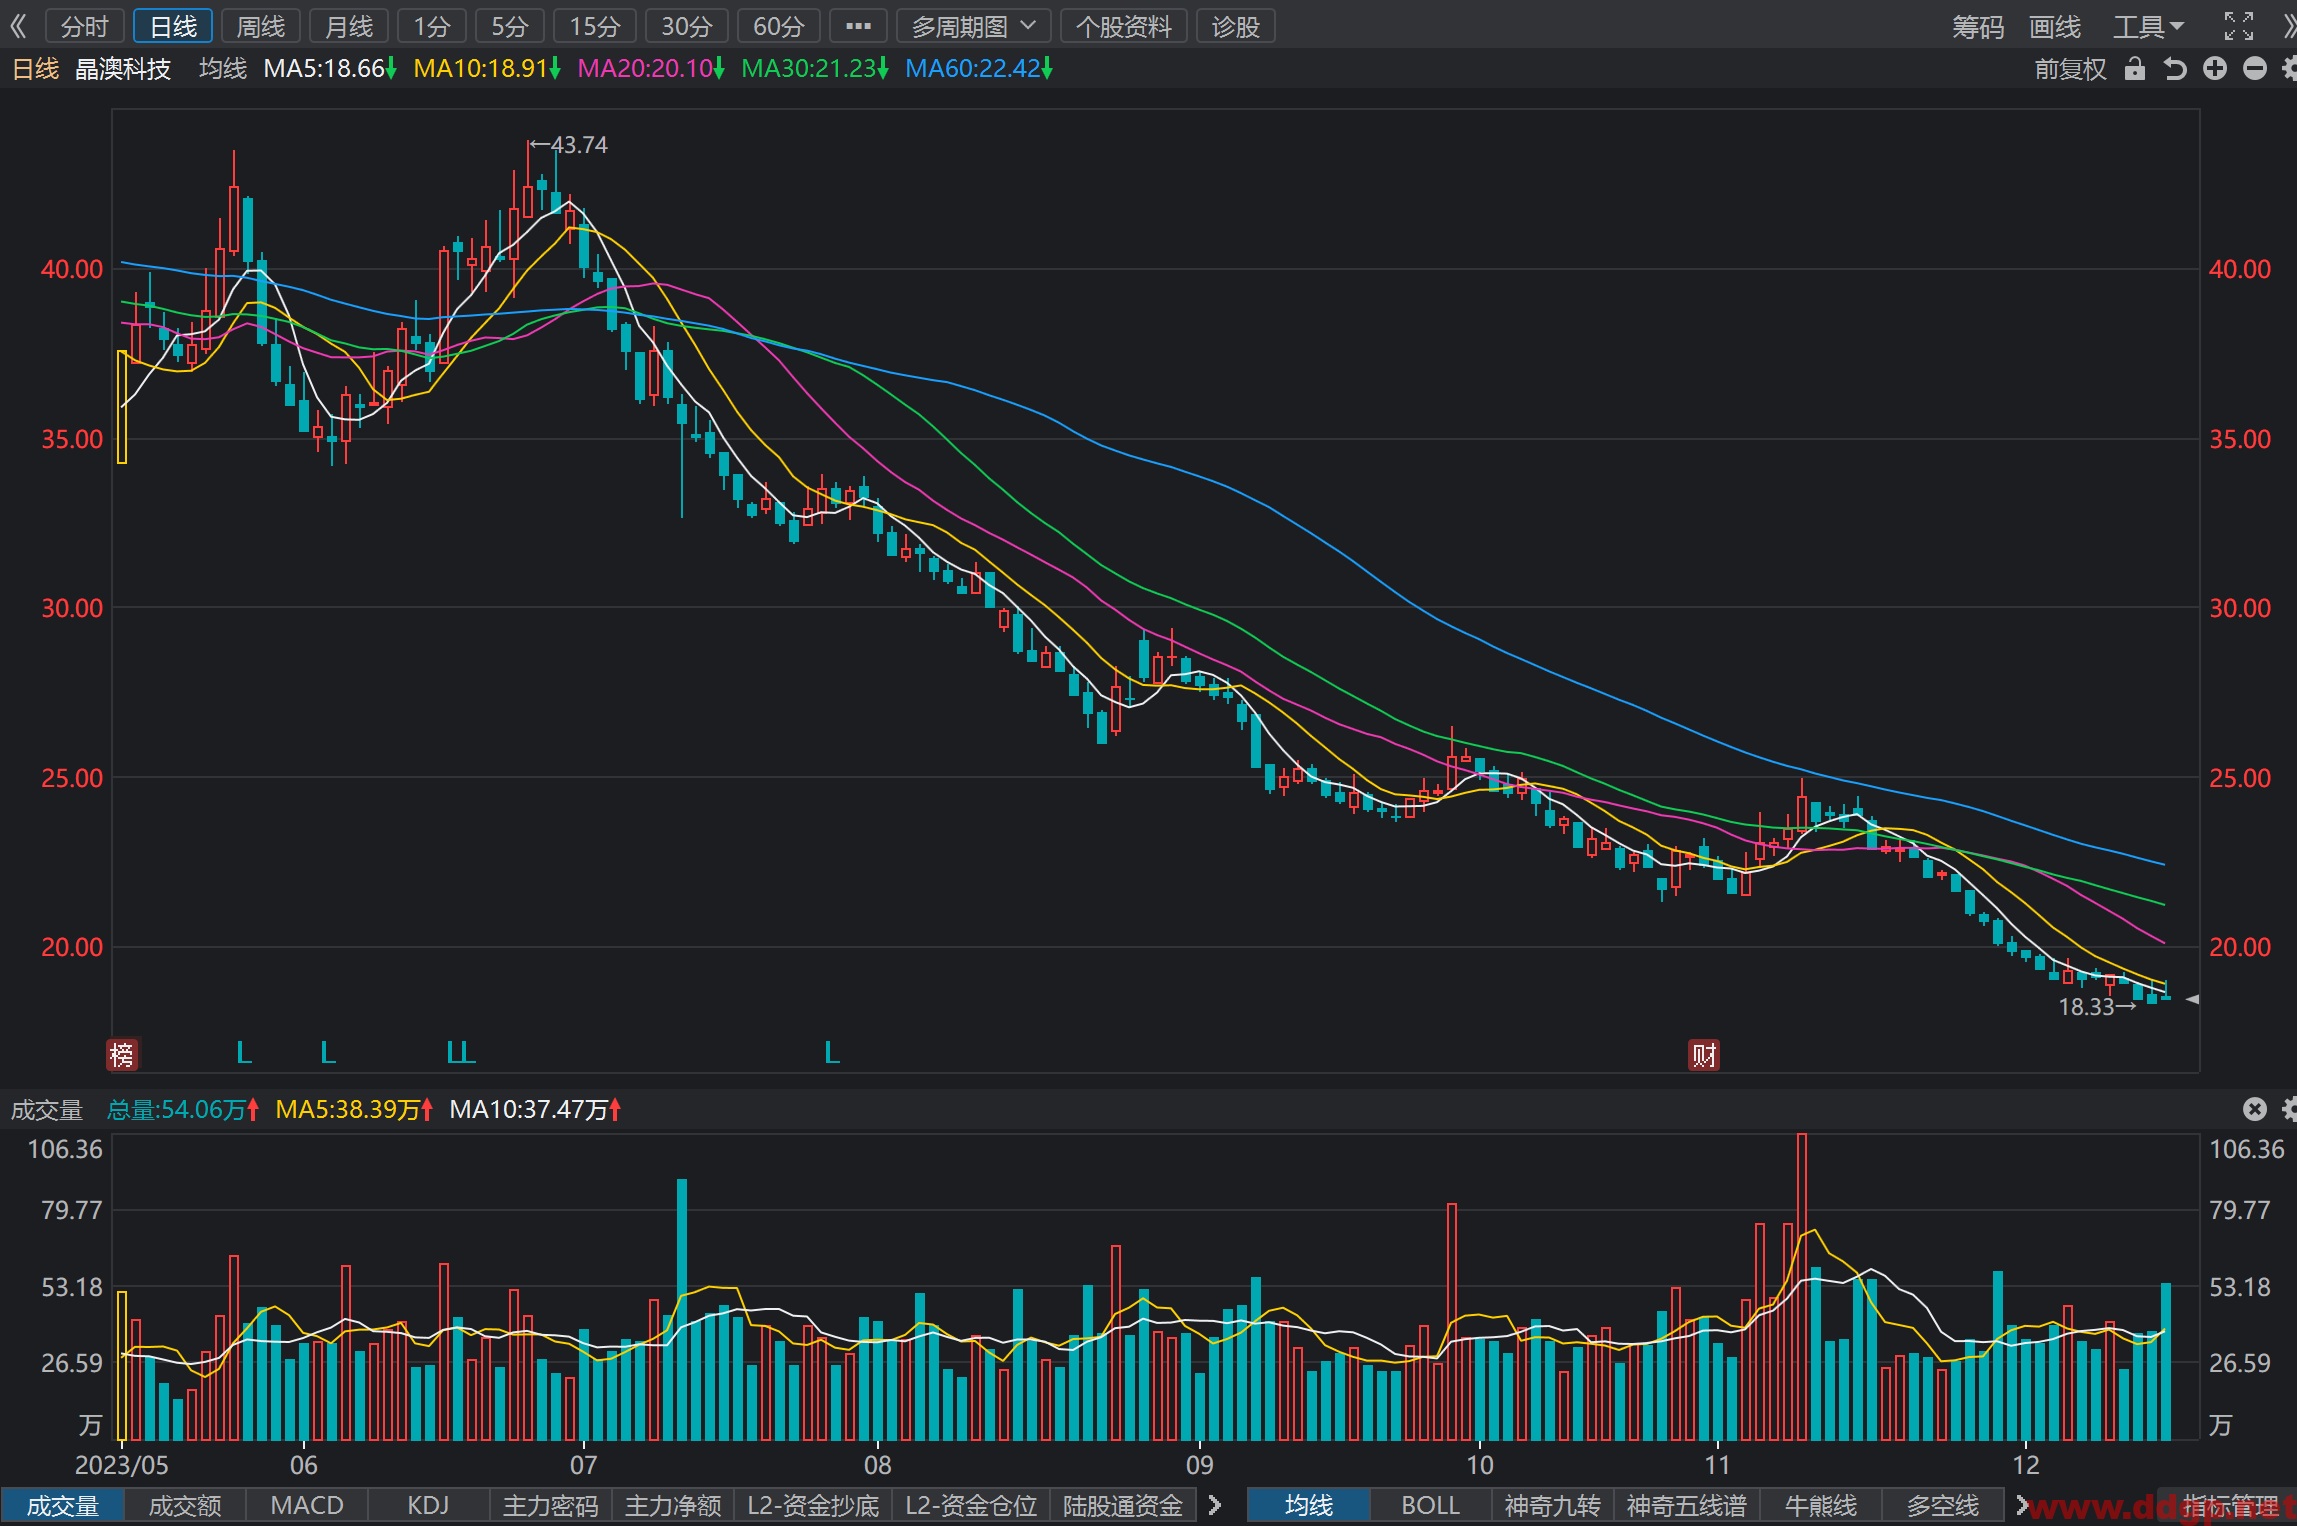Viewport: 2297px width, 1526px height.
Task: Click the red 榜 marker icon
Action: coord(122,1054)
